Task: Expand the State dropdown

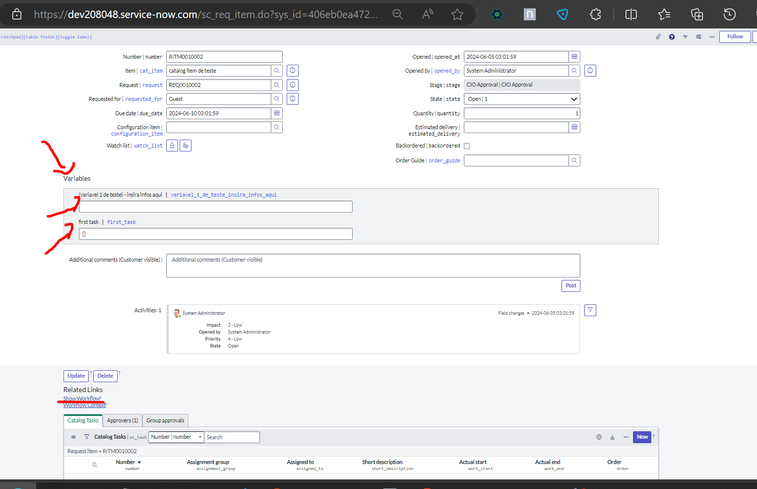Action: pos(522,99)
